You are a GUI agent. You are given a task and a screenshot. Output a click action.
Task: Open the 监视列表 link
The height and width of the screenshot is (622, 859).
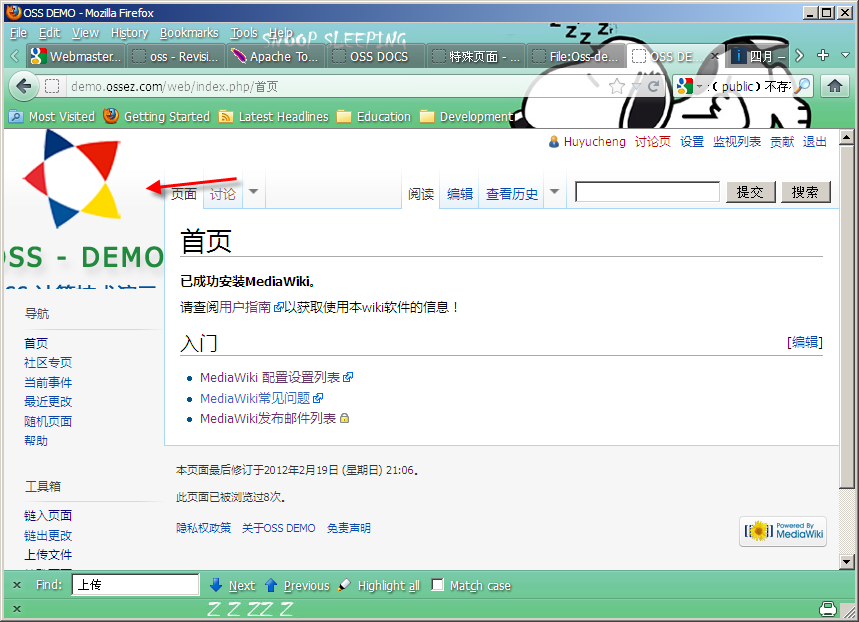click(737, 141)
